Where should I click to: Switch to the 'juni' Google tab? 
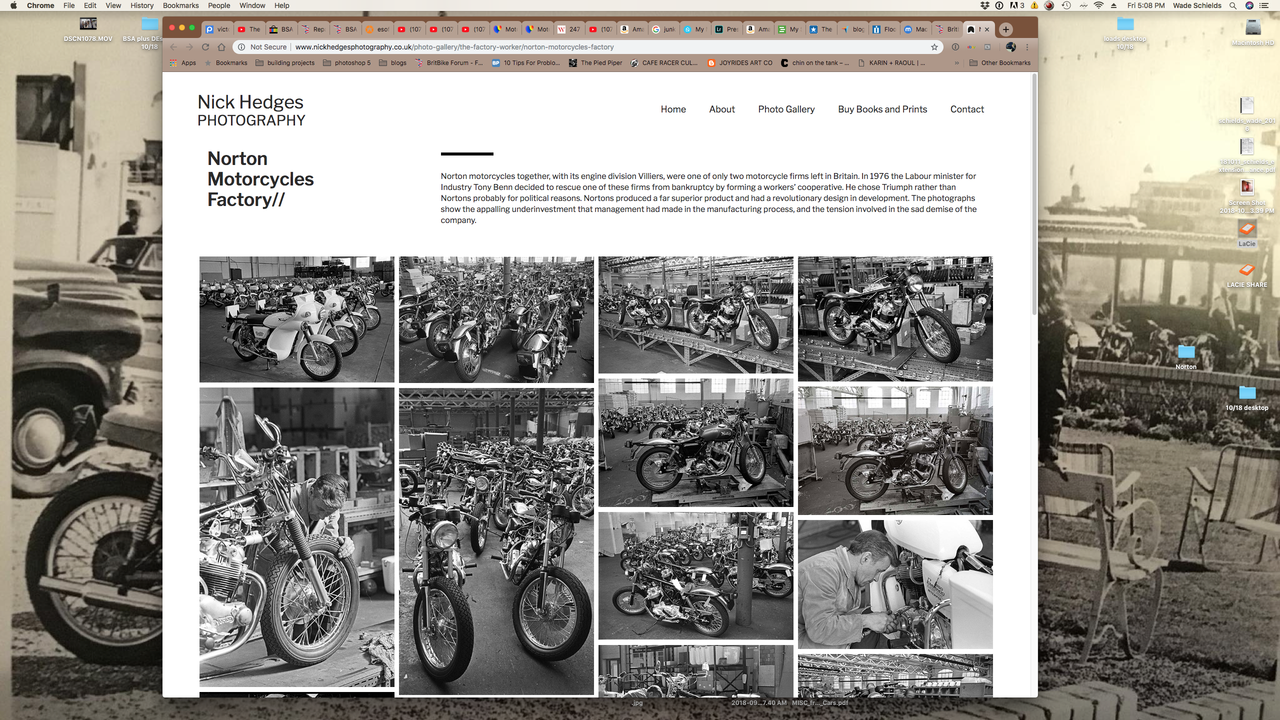(662, 29)
